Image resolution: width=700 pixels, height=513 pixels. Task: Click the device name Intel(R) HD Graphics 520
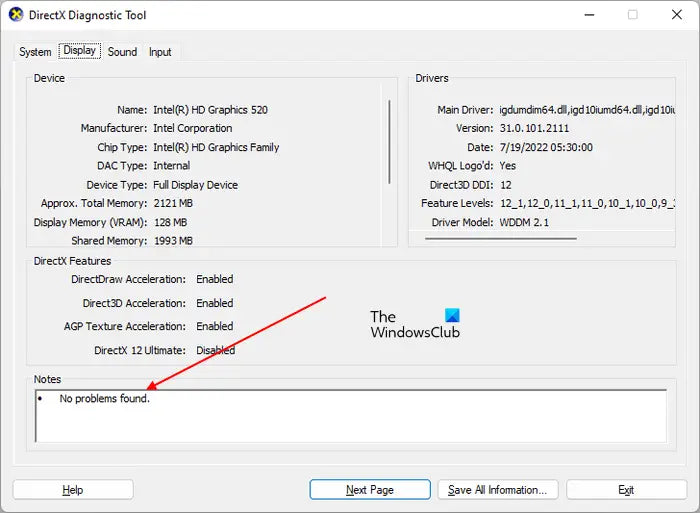[210, 110]
